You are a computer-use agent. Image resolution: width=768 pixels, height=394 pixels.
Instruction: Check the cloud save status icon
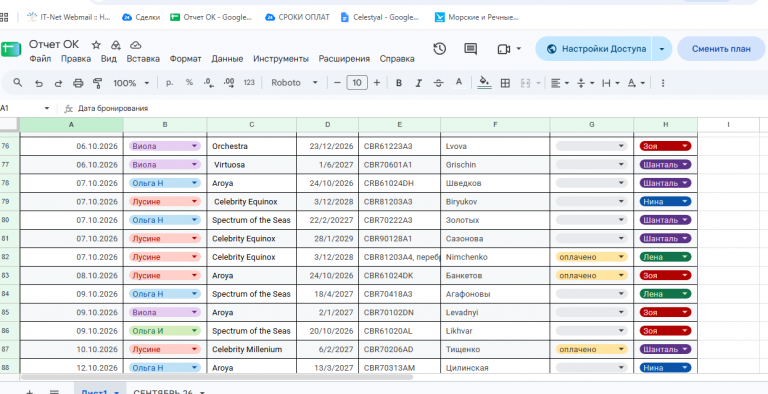[136, 45]
